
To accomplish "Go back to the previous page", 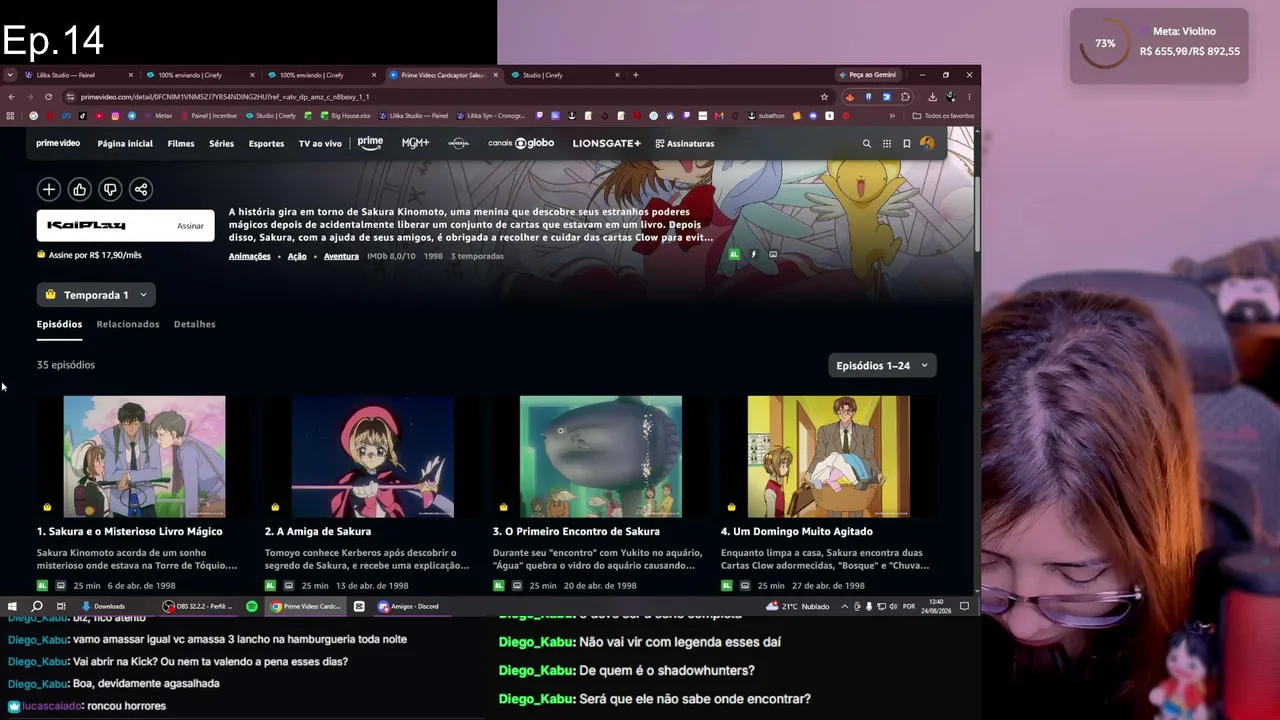I will (x=11, y=97).
